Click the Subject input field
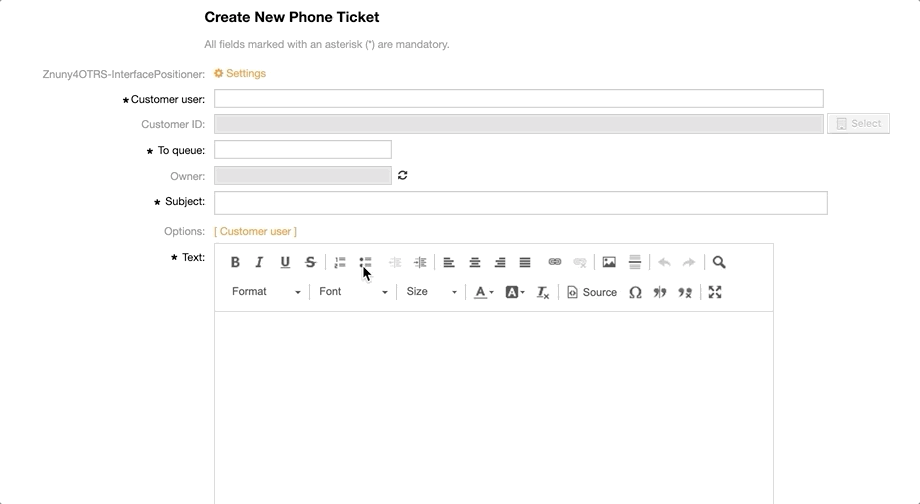Screen dimensions: 920x504 pyautogui.click(x=520, y=203)
